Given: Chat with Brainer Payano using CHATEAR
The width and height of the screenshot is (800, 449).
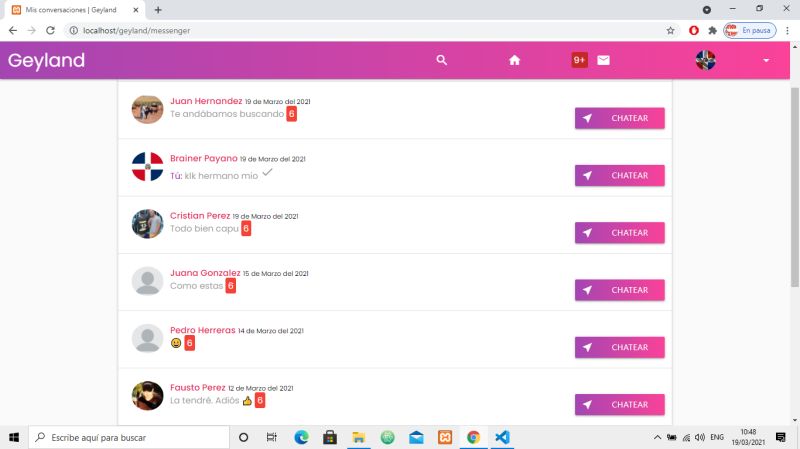Looking at the screenshot, I should 619,175.
